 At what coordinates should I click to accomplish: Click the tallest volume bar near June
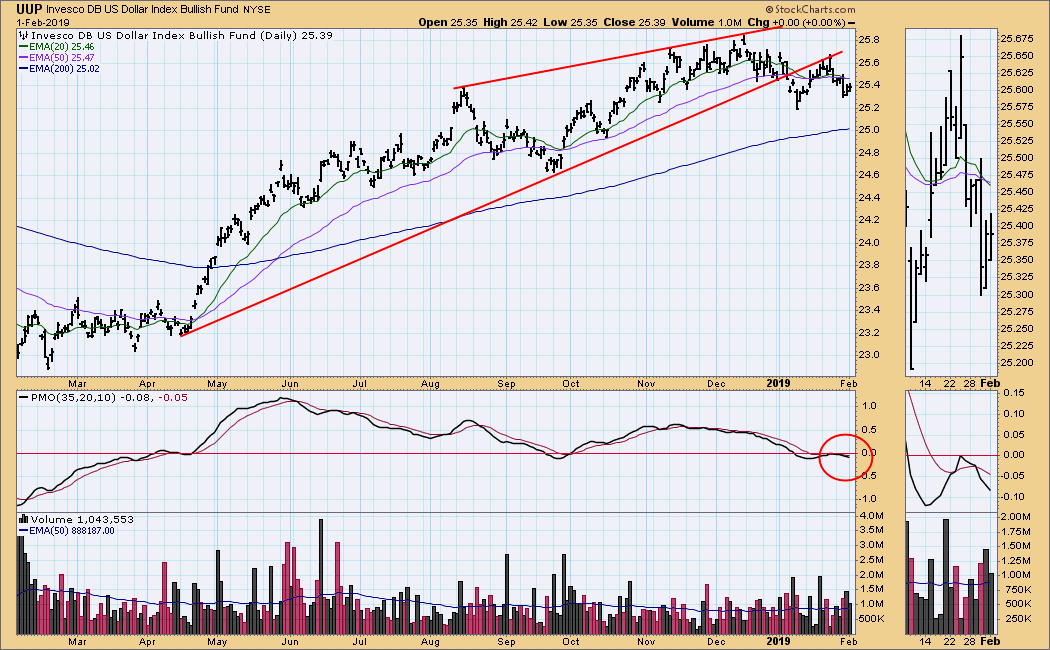pos(321,577)
